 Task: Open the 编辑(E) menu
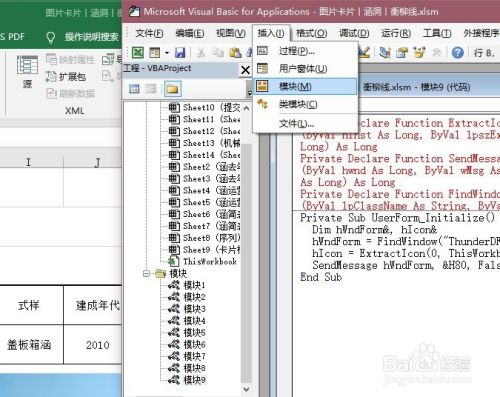[x=190, y=33]
